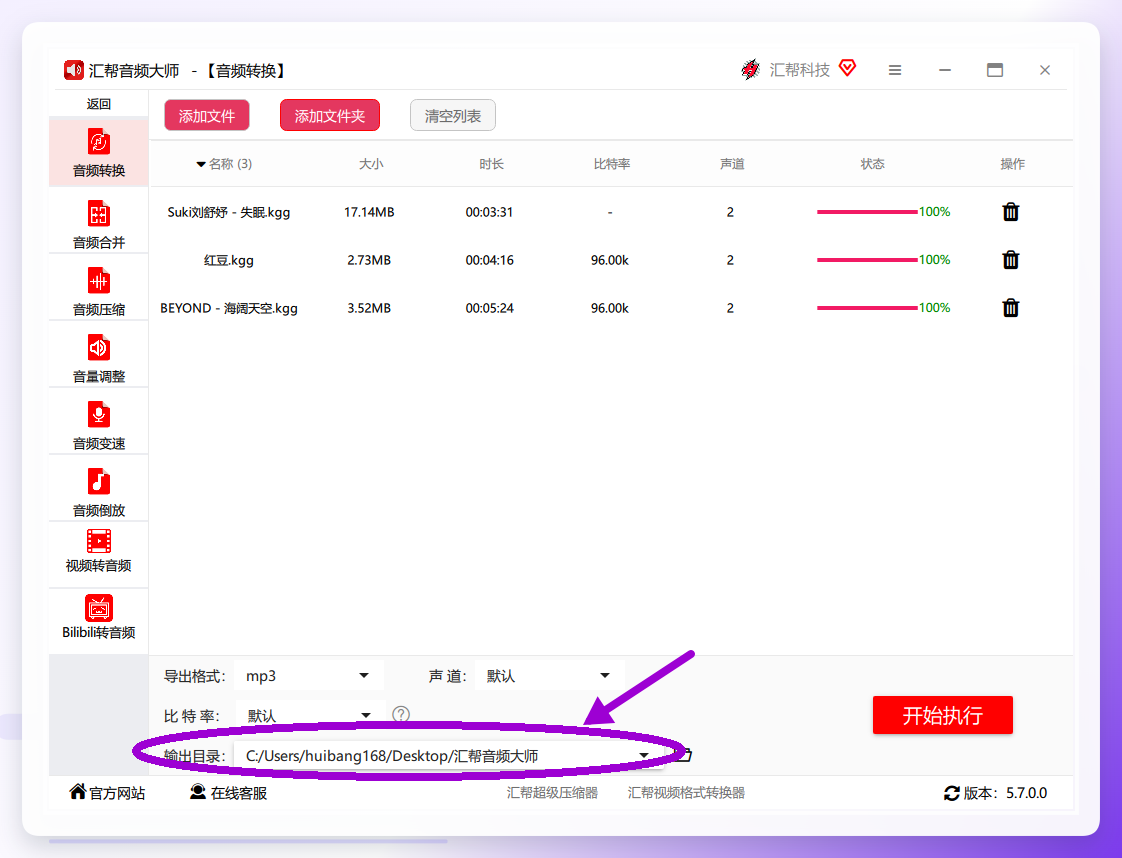Click the 操作 column header
The height and width of the screenshot is (858, 1122).
1013,164
